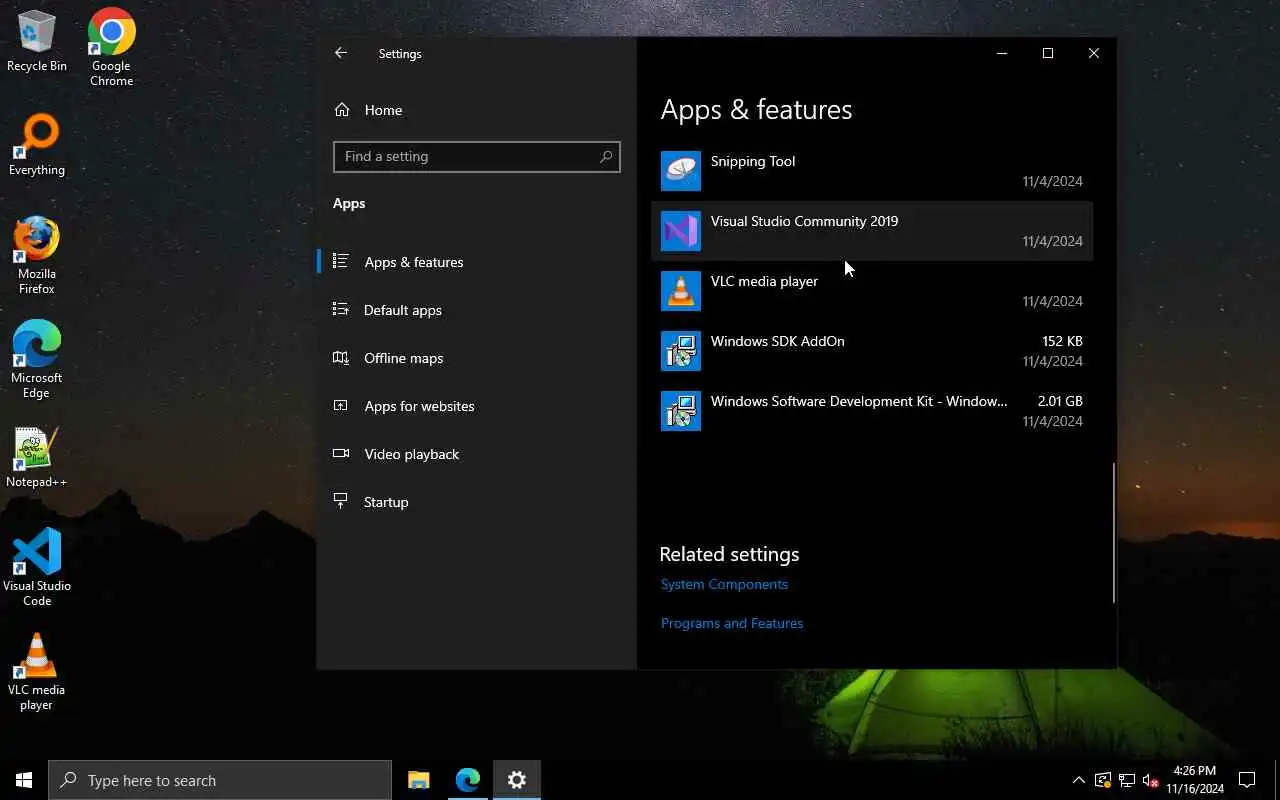Open the Programs and Features link

point(732,623)
